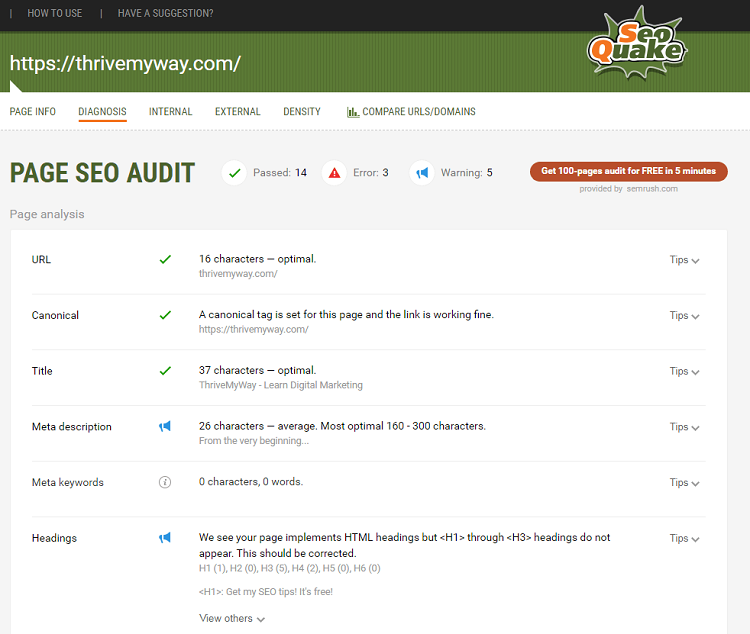Open the Density tab

point(302,111)
